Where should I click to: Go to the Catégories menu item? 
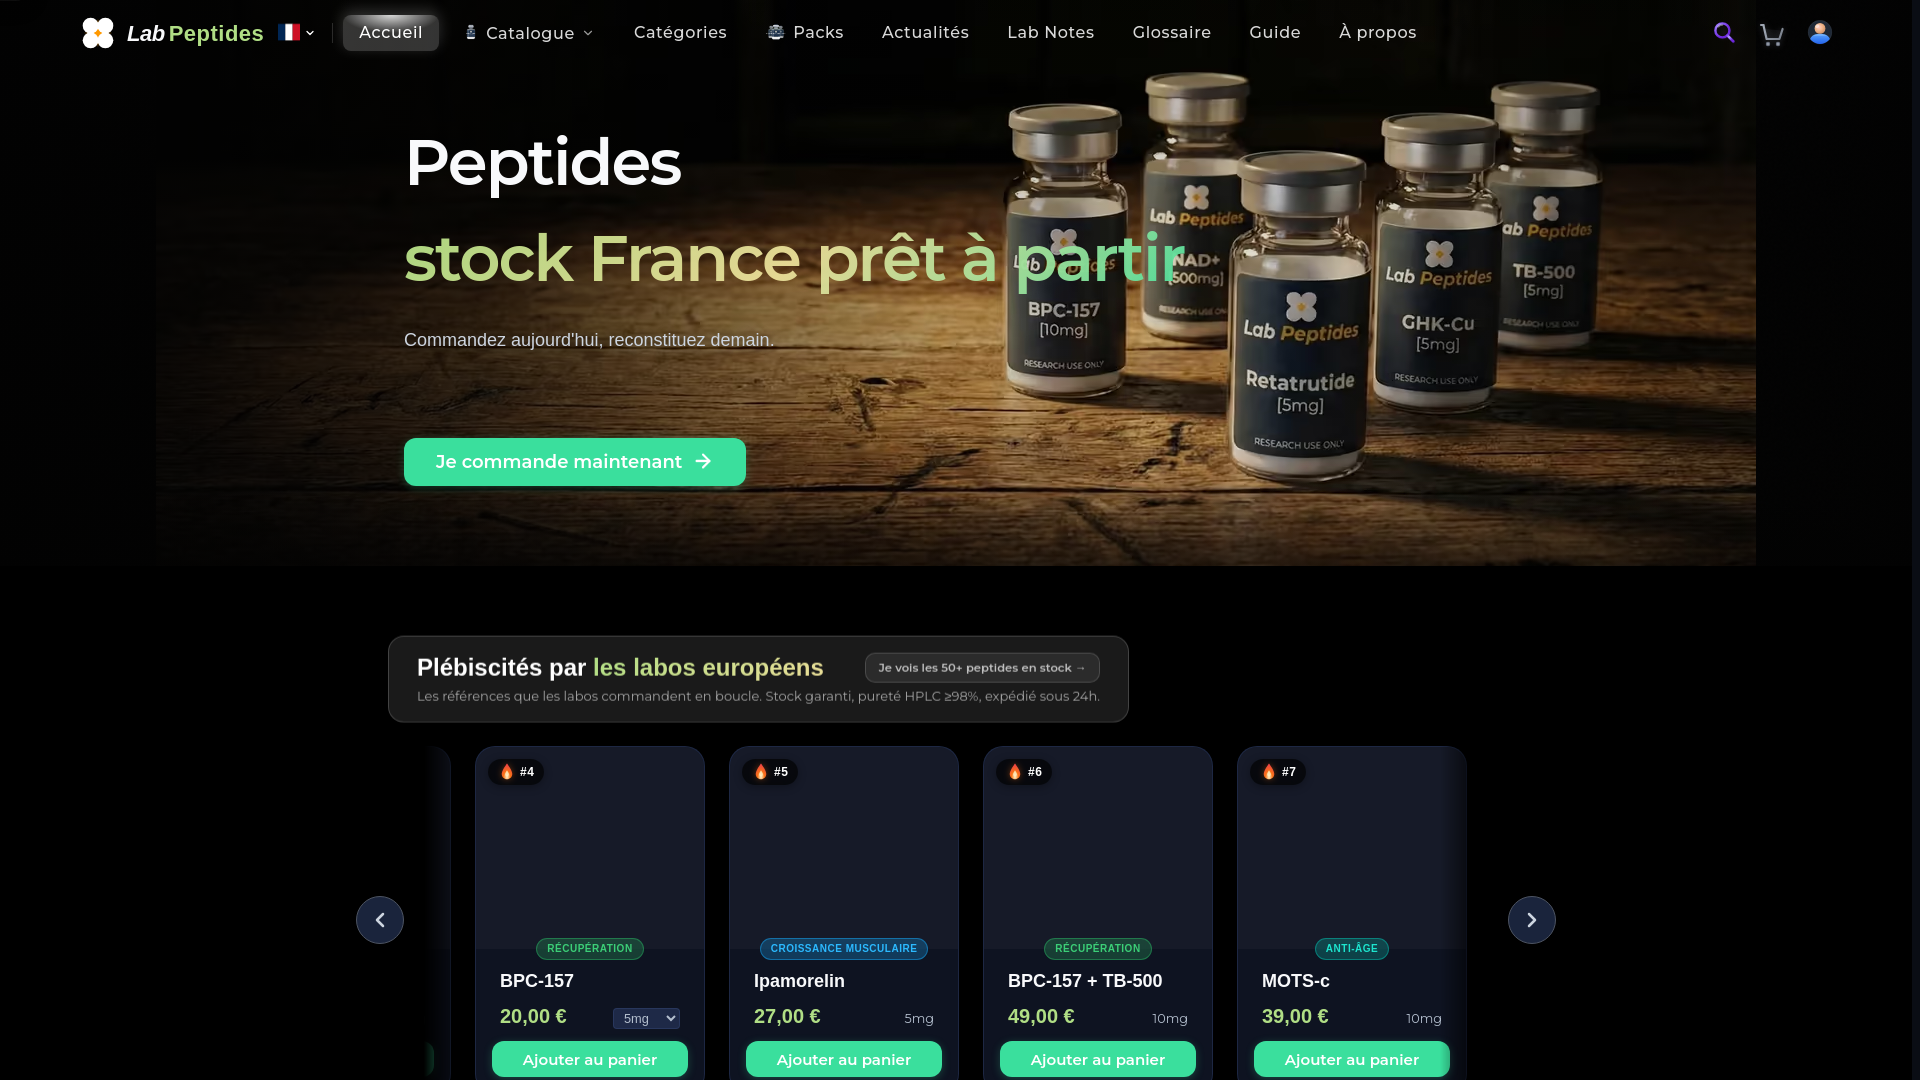(680, 33)
